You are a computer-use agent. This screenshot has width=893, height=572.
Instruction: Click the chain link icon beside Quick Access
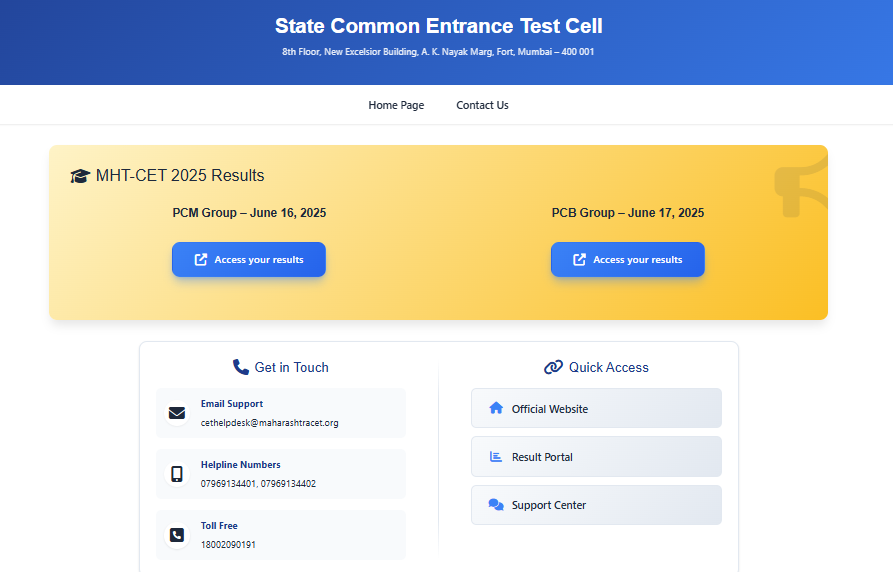pos(553,367)
